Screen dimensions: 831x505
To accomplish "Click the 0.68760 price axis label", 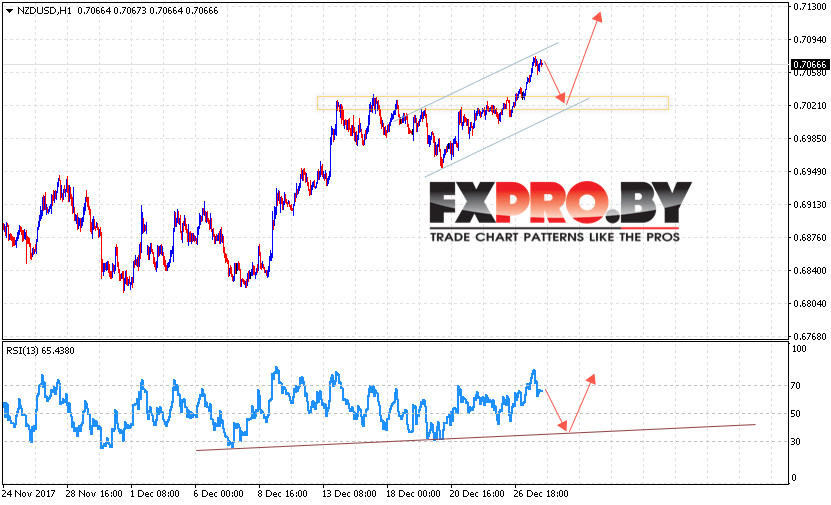I will click(810, 237).
